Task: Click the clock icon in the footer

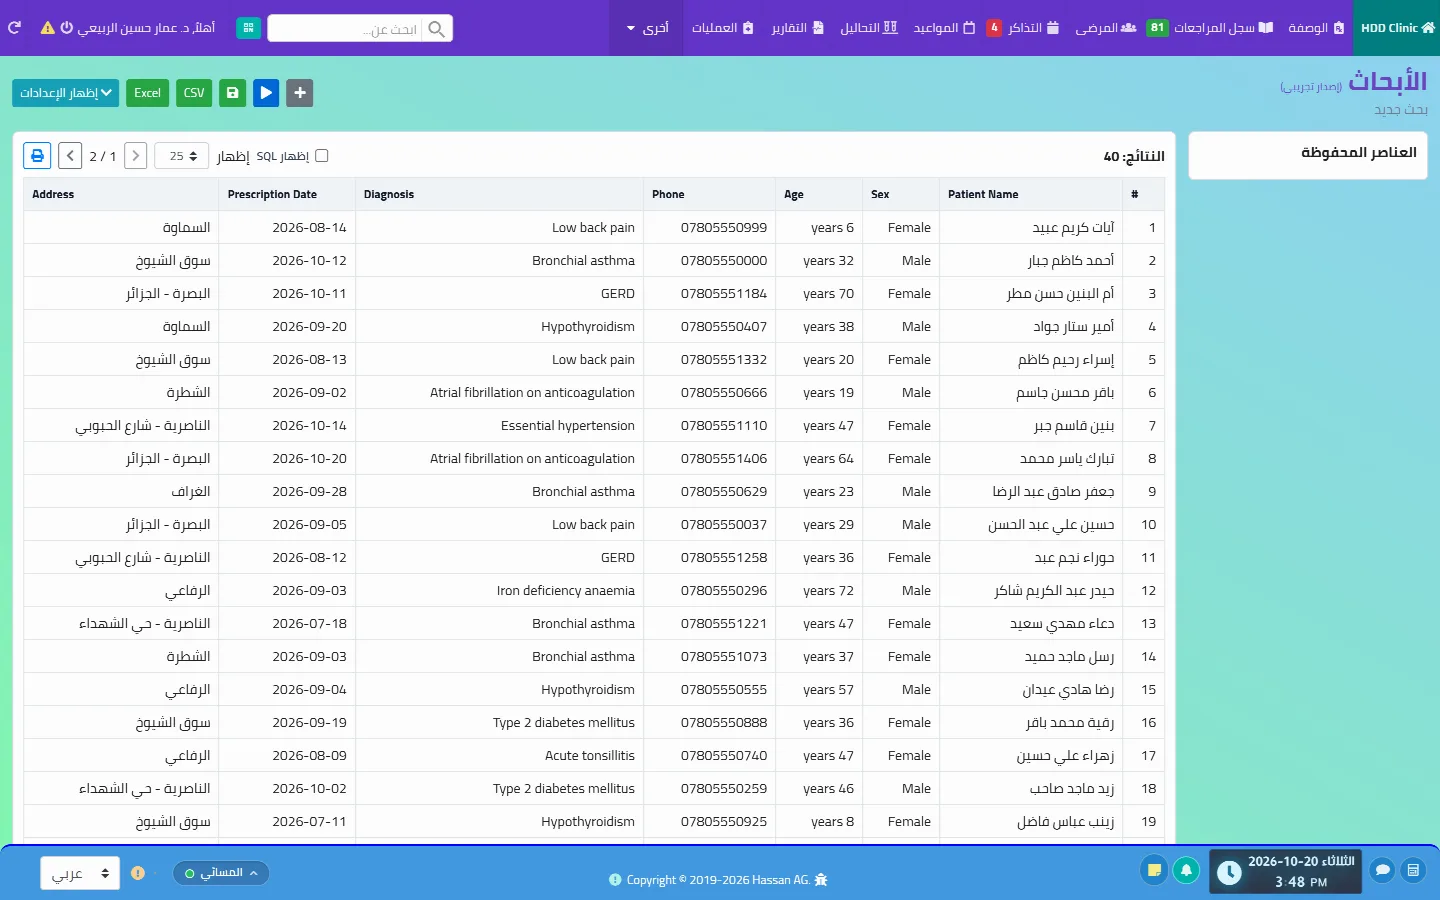Action: tap(1229, 873)
